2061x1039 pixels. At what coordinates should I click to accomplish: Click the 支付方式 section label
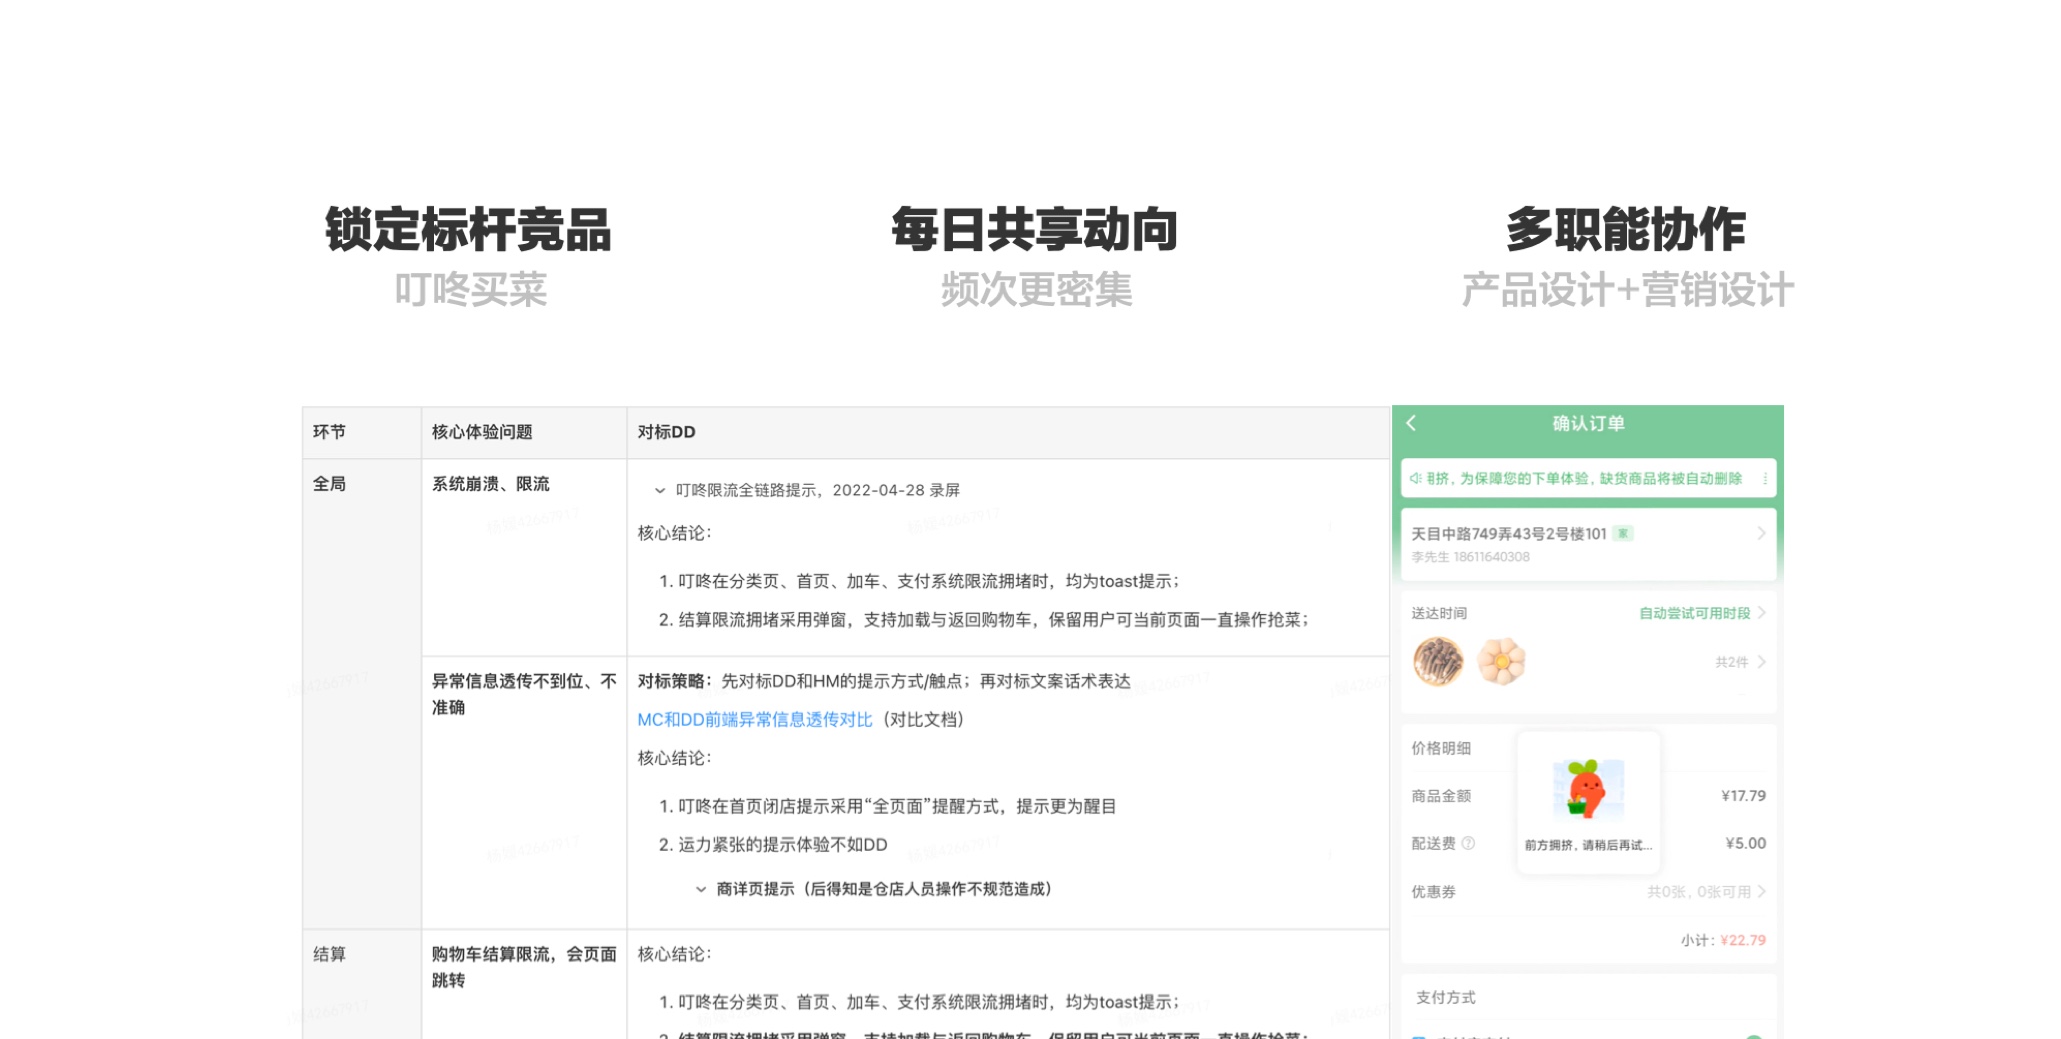point(1446,997)
